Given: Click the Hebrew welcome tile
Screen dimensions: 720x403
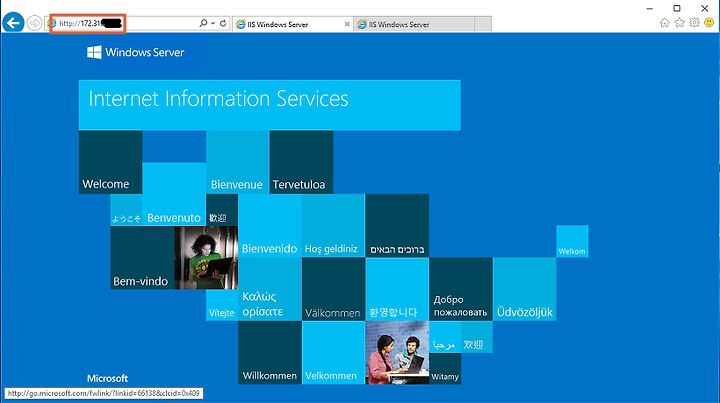Looking at the screenshot, I should point(397,225).
